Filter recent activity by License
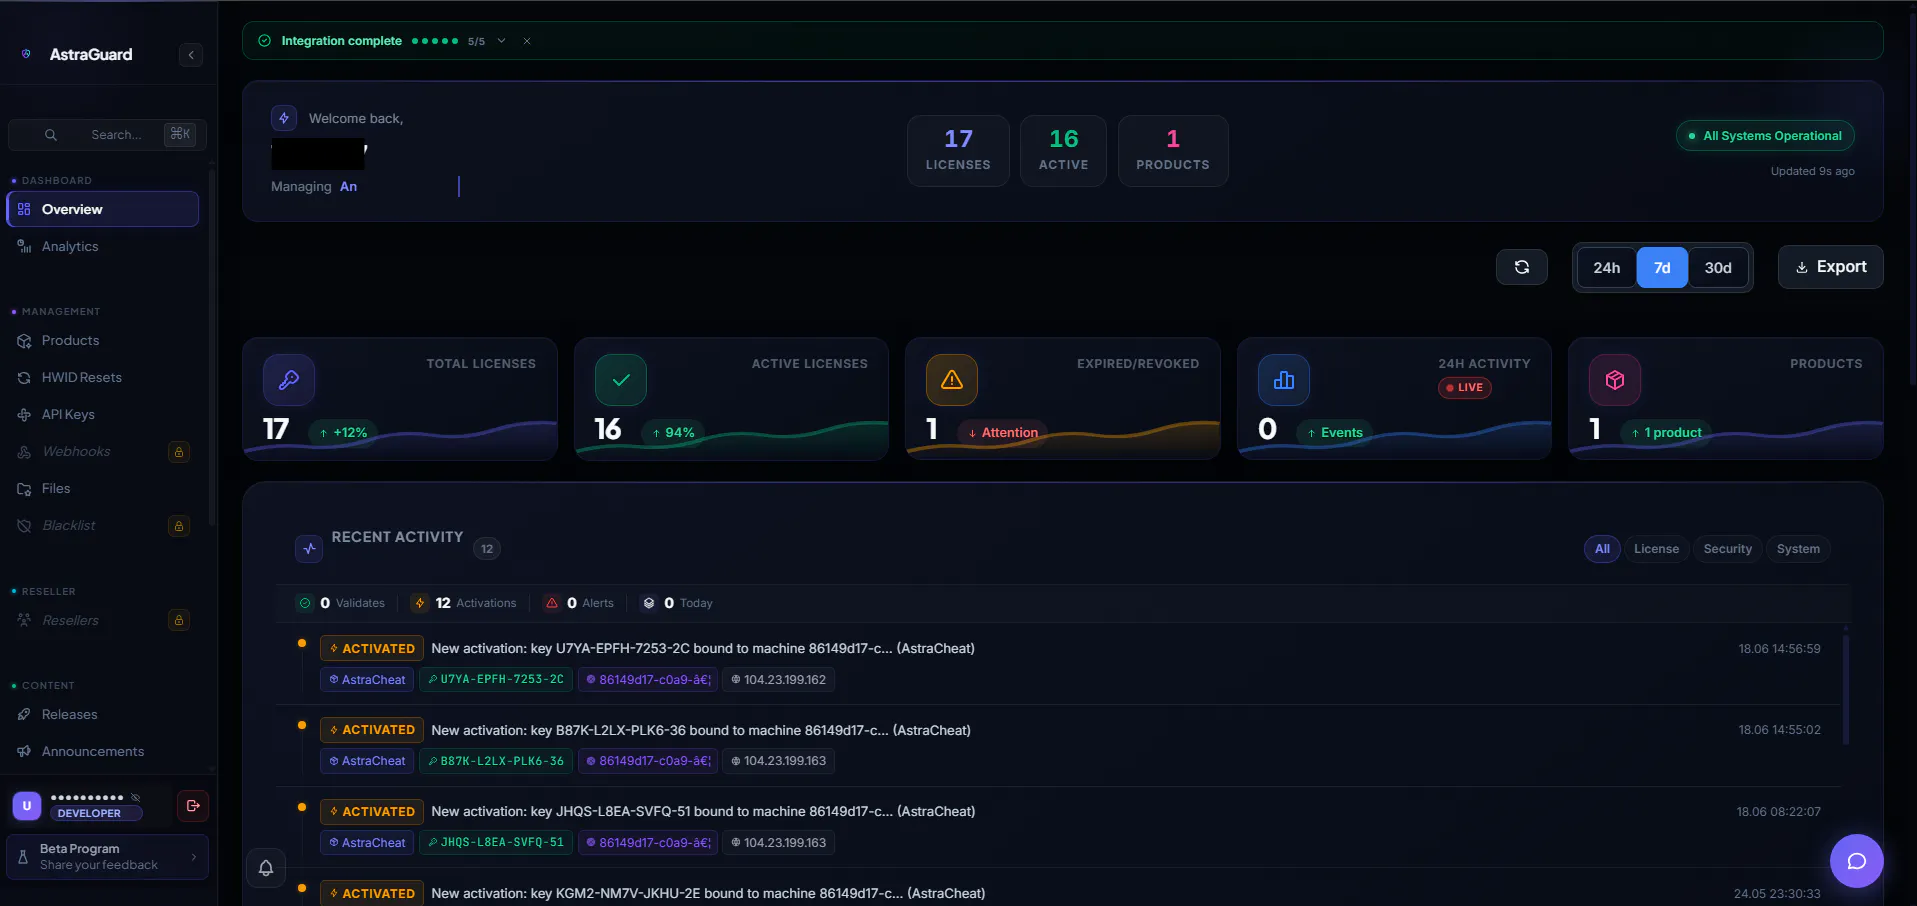Image resolution: width=1917 pixels, height=906 pixels. [1656, 549]
